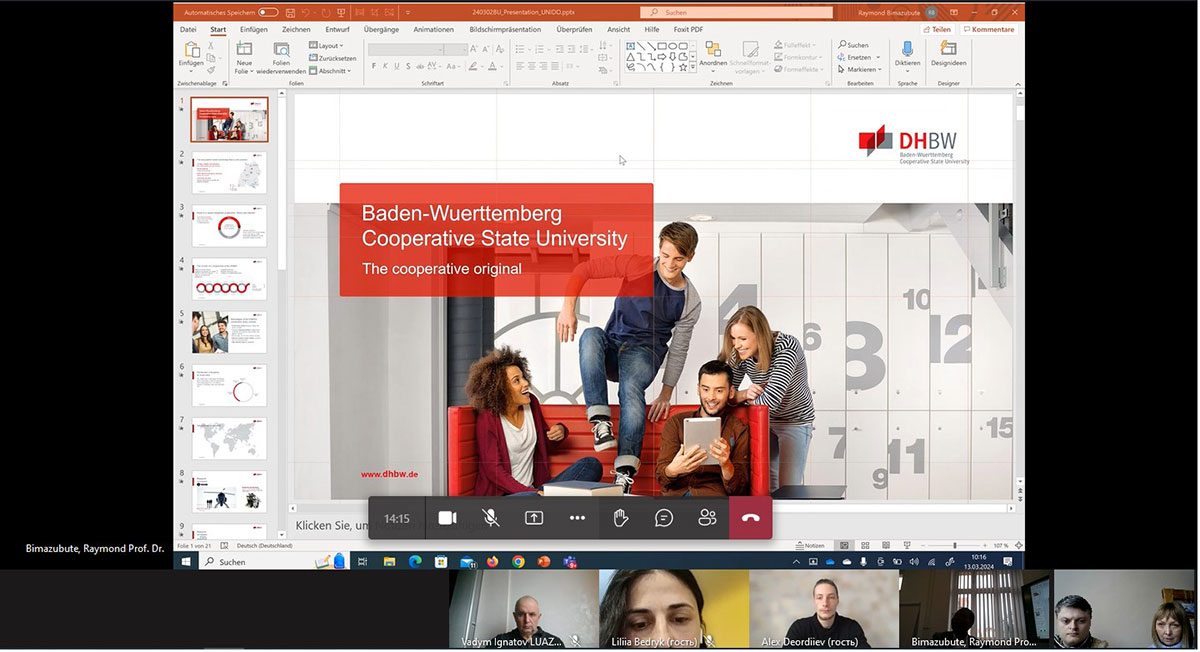
Task: Open Firefox from the taskbar
Action: 492,562
